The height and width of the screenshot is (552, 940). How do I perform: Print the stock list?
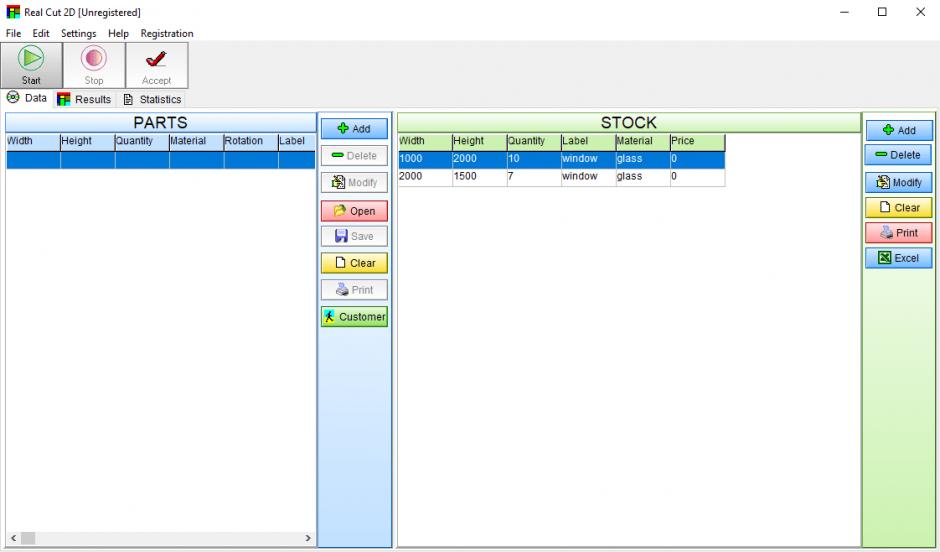898,233
